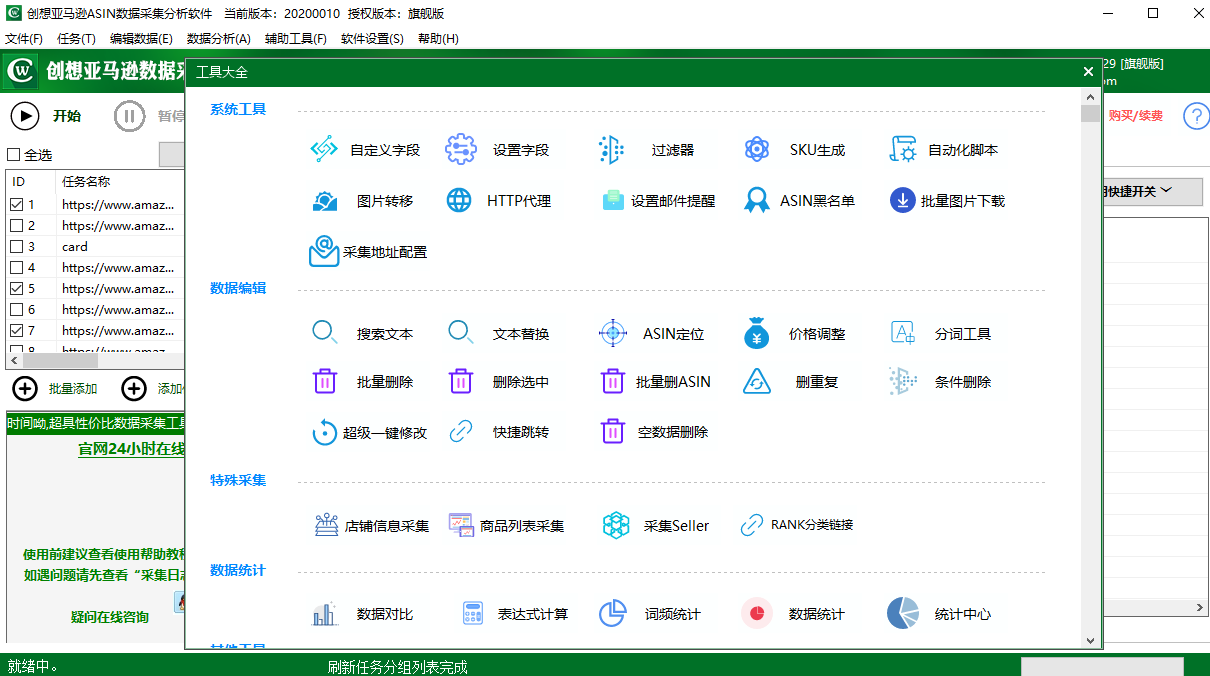The height and width of the screenshot is (676, 1210).
Task: Open the 价格调整 tool
Action: point(795,334)
